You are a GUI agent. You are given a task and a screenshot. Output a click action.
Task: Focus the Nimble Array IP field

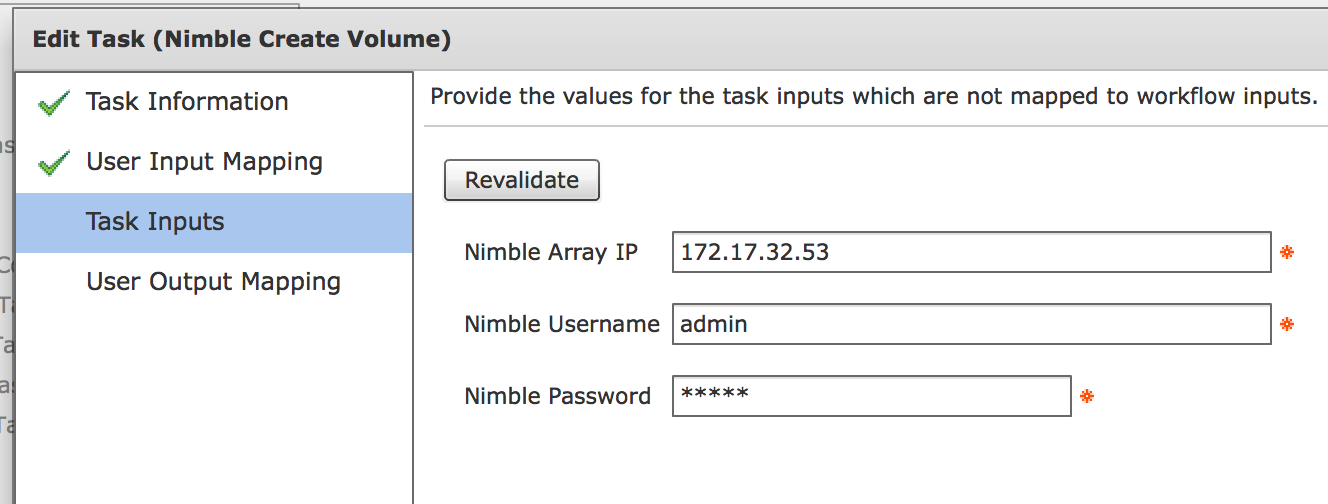(972, 253)
